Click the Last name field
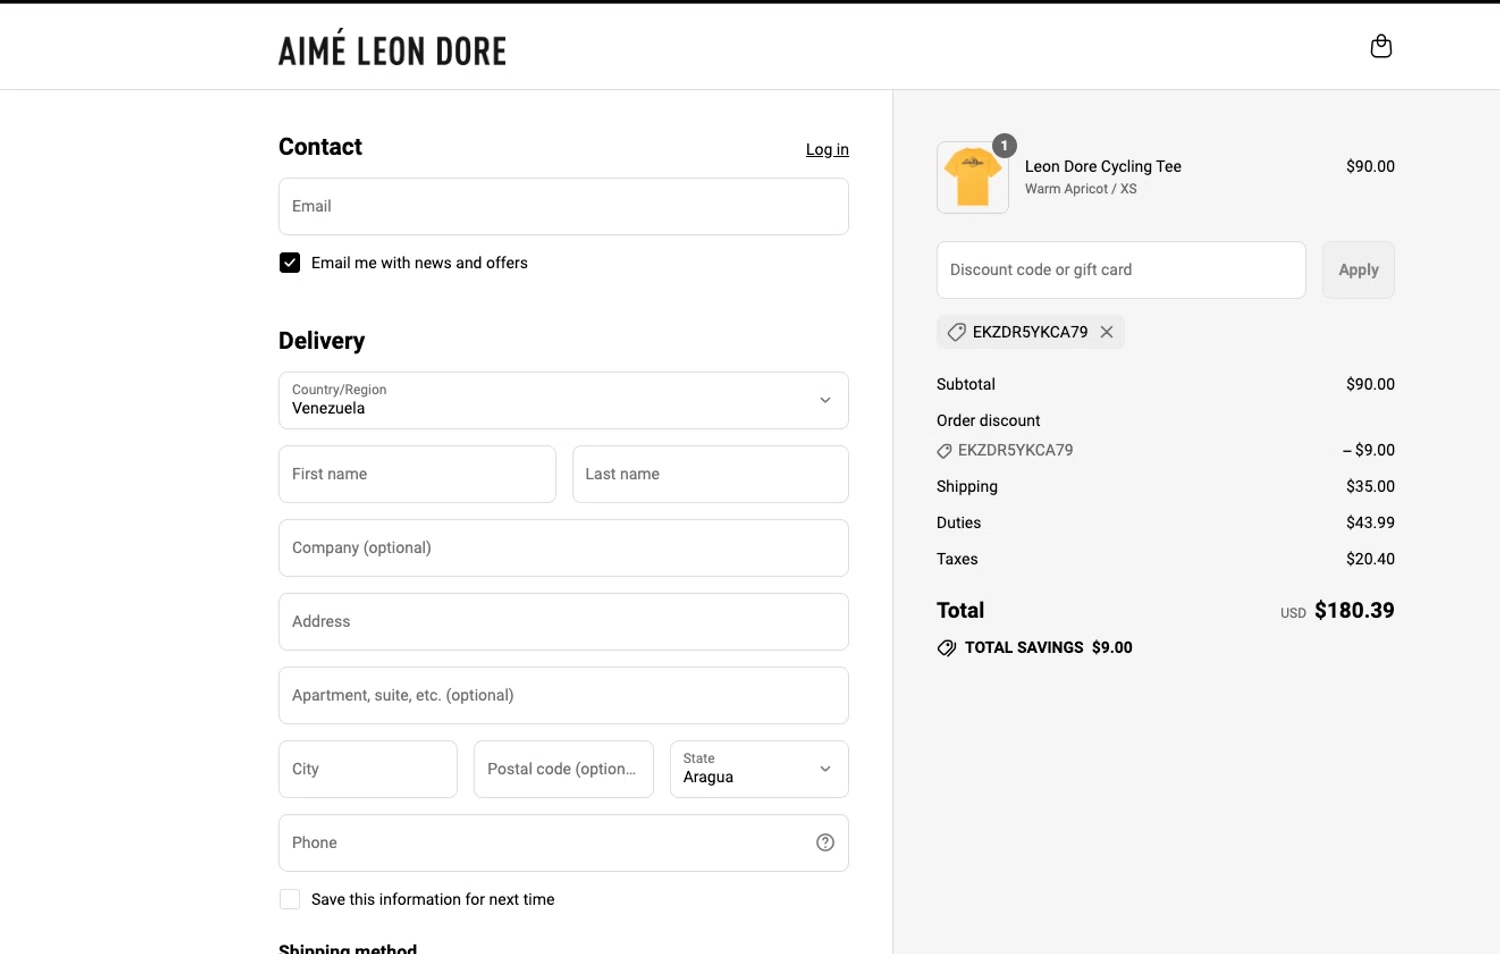 click(x=710, y=474)
